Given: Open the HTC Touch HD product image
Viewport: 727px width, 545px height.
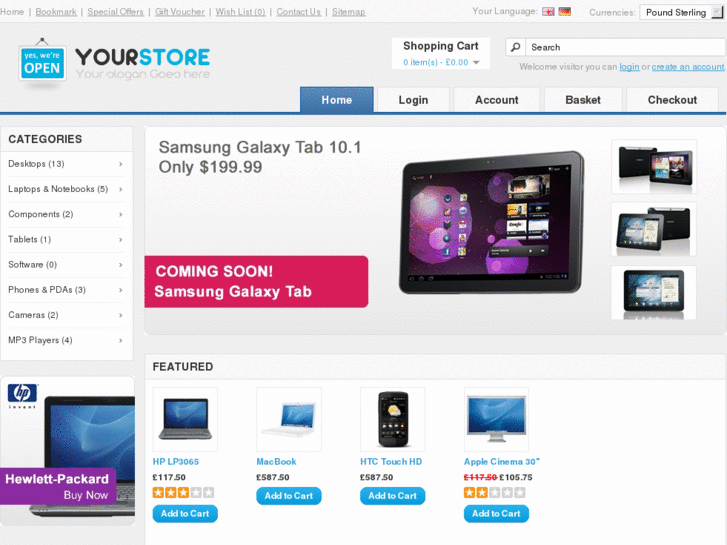Looking at the screenshot, I should (x=393, y=419).
